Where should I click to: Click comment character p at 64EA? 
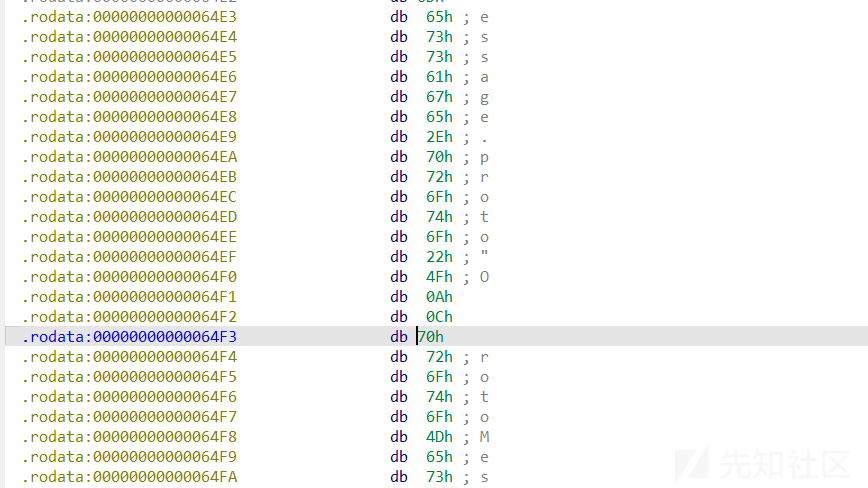pos(484,158)
